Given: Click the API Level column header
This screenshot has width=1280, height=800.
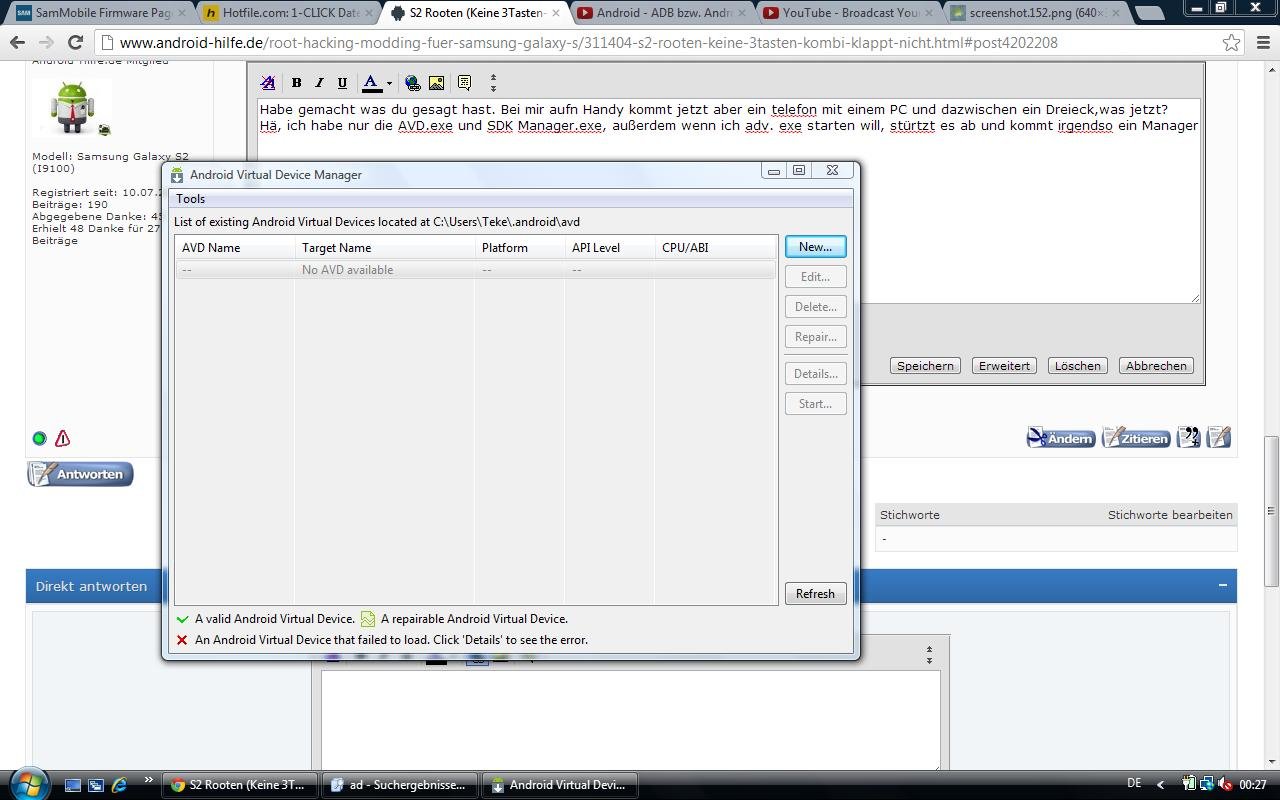Looking at the screenshot, I should (610, 248).
